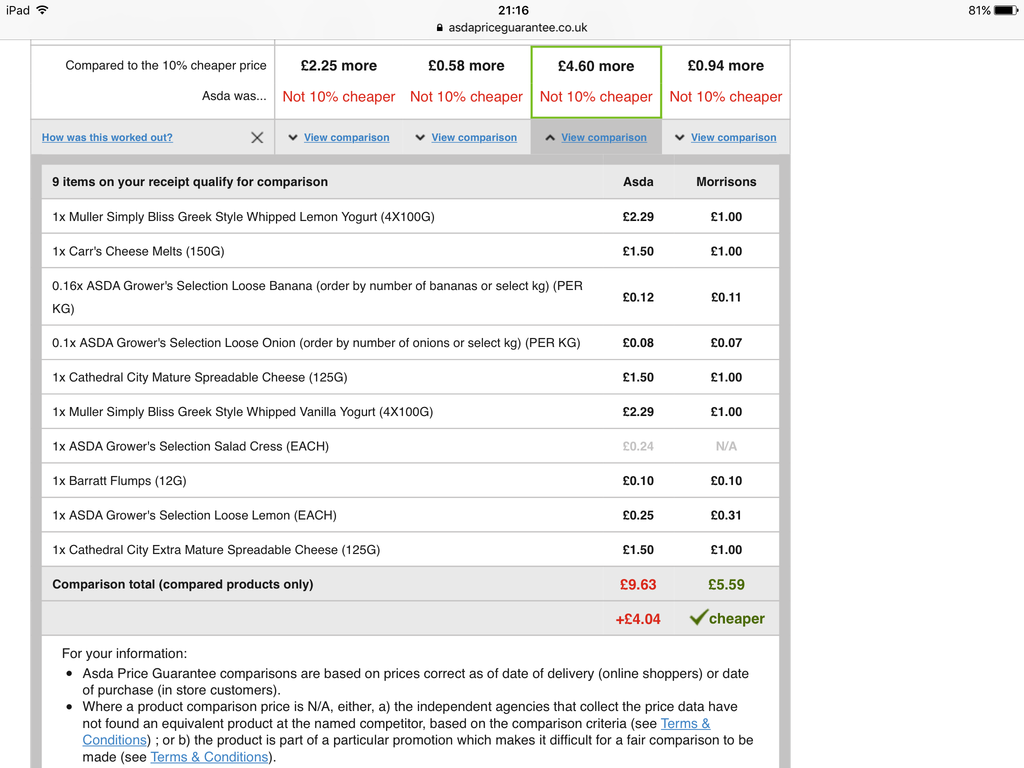Select Muller Whipped Vanilla Yogurt row

click(x=410, y=412)
